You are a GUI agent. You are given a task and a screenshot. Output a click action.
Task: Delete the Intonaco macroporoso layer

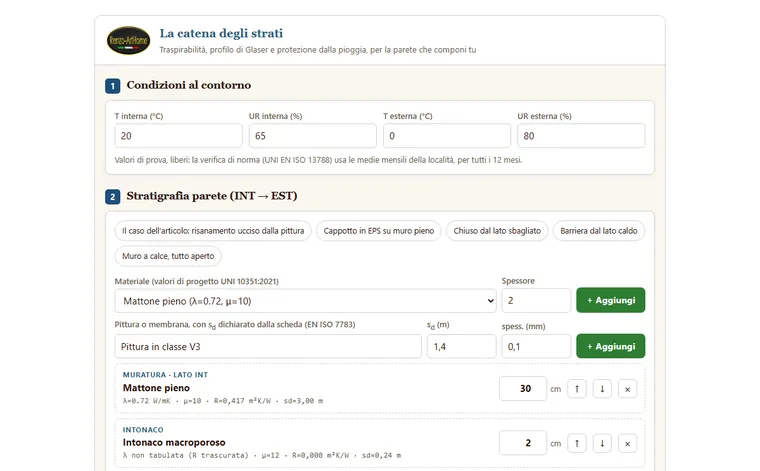(627, 443)
